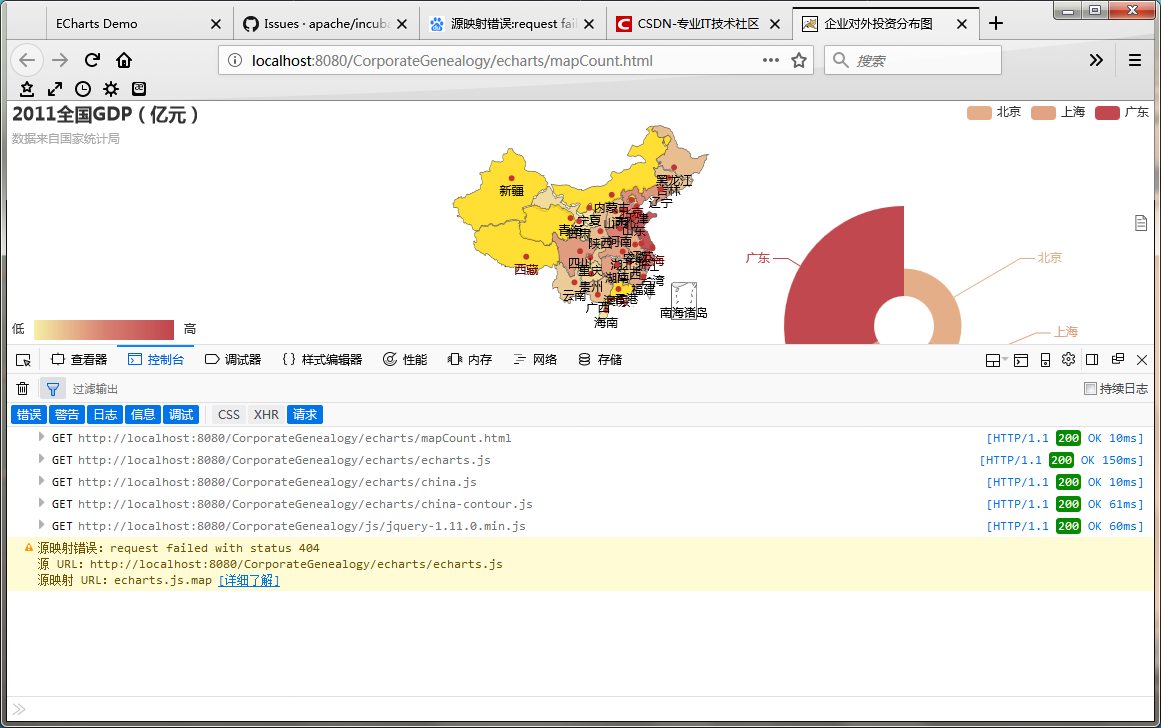This screenshot has height=728, width=1161.
Task: Enable the persist logs checkbox
Action: [x=1090, y=389]
